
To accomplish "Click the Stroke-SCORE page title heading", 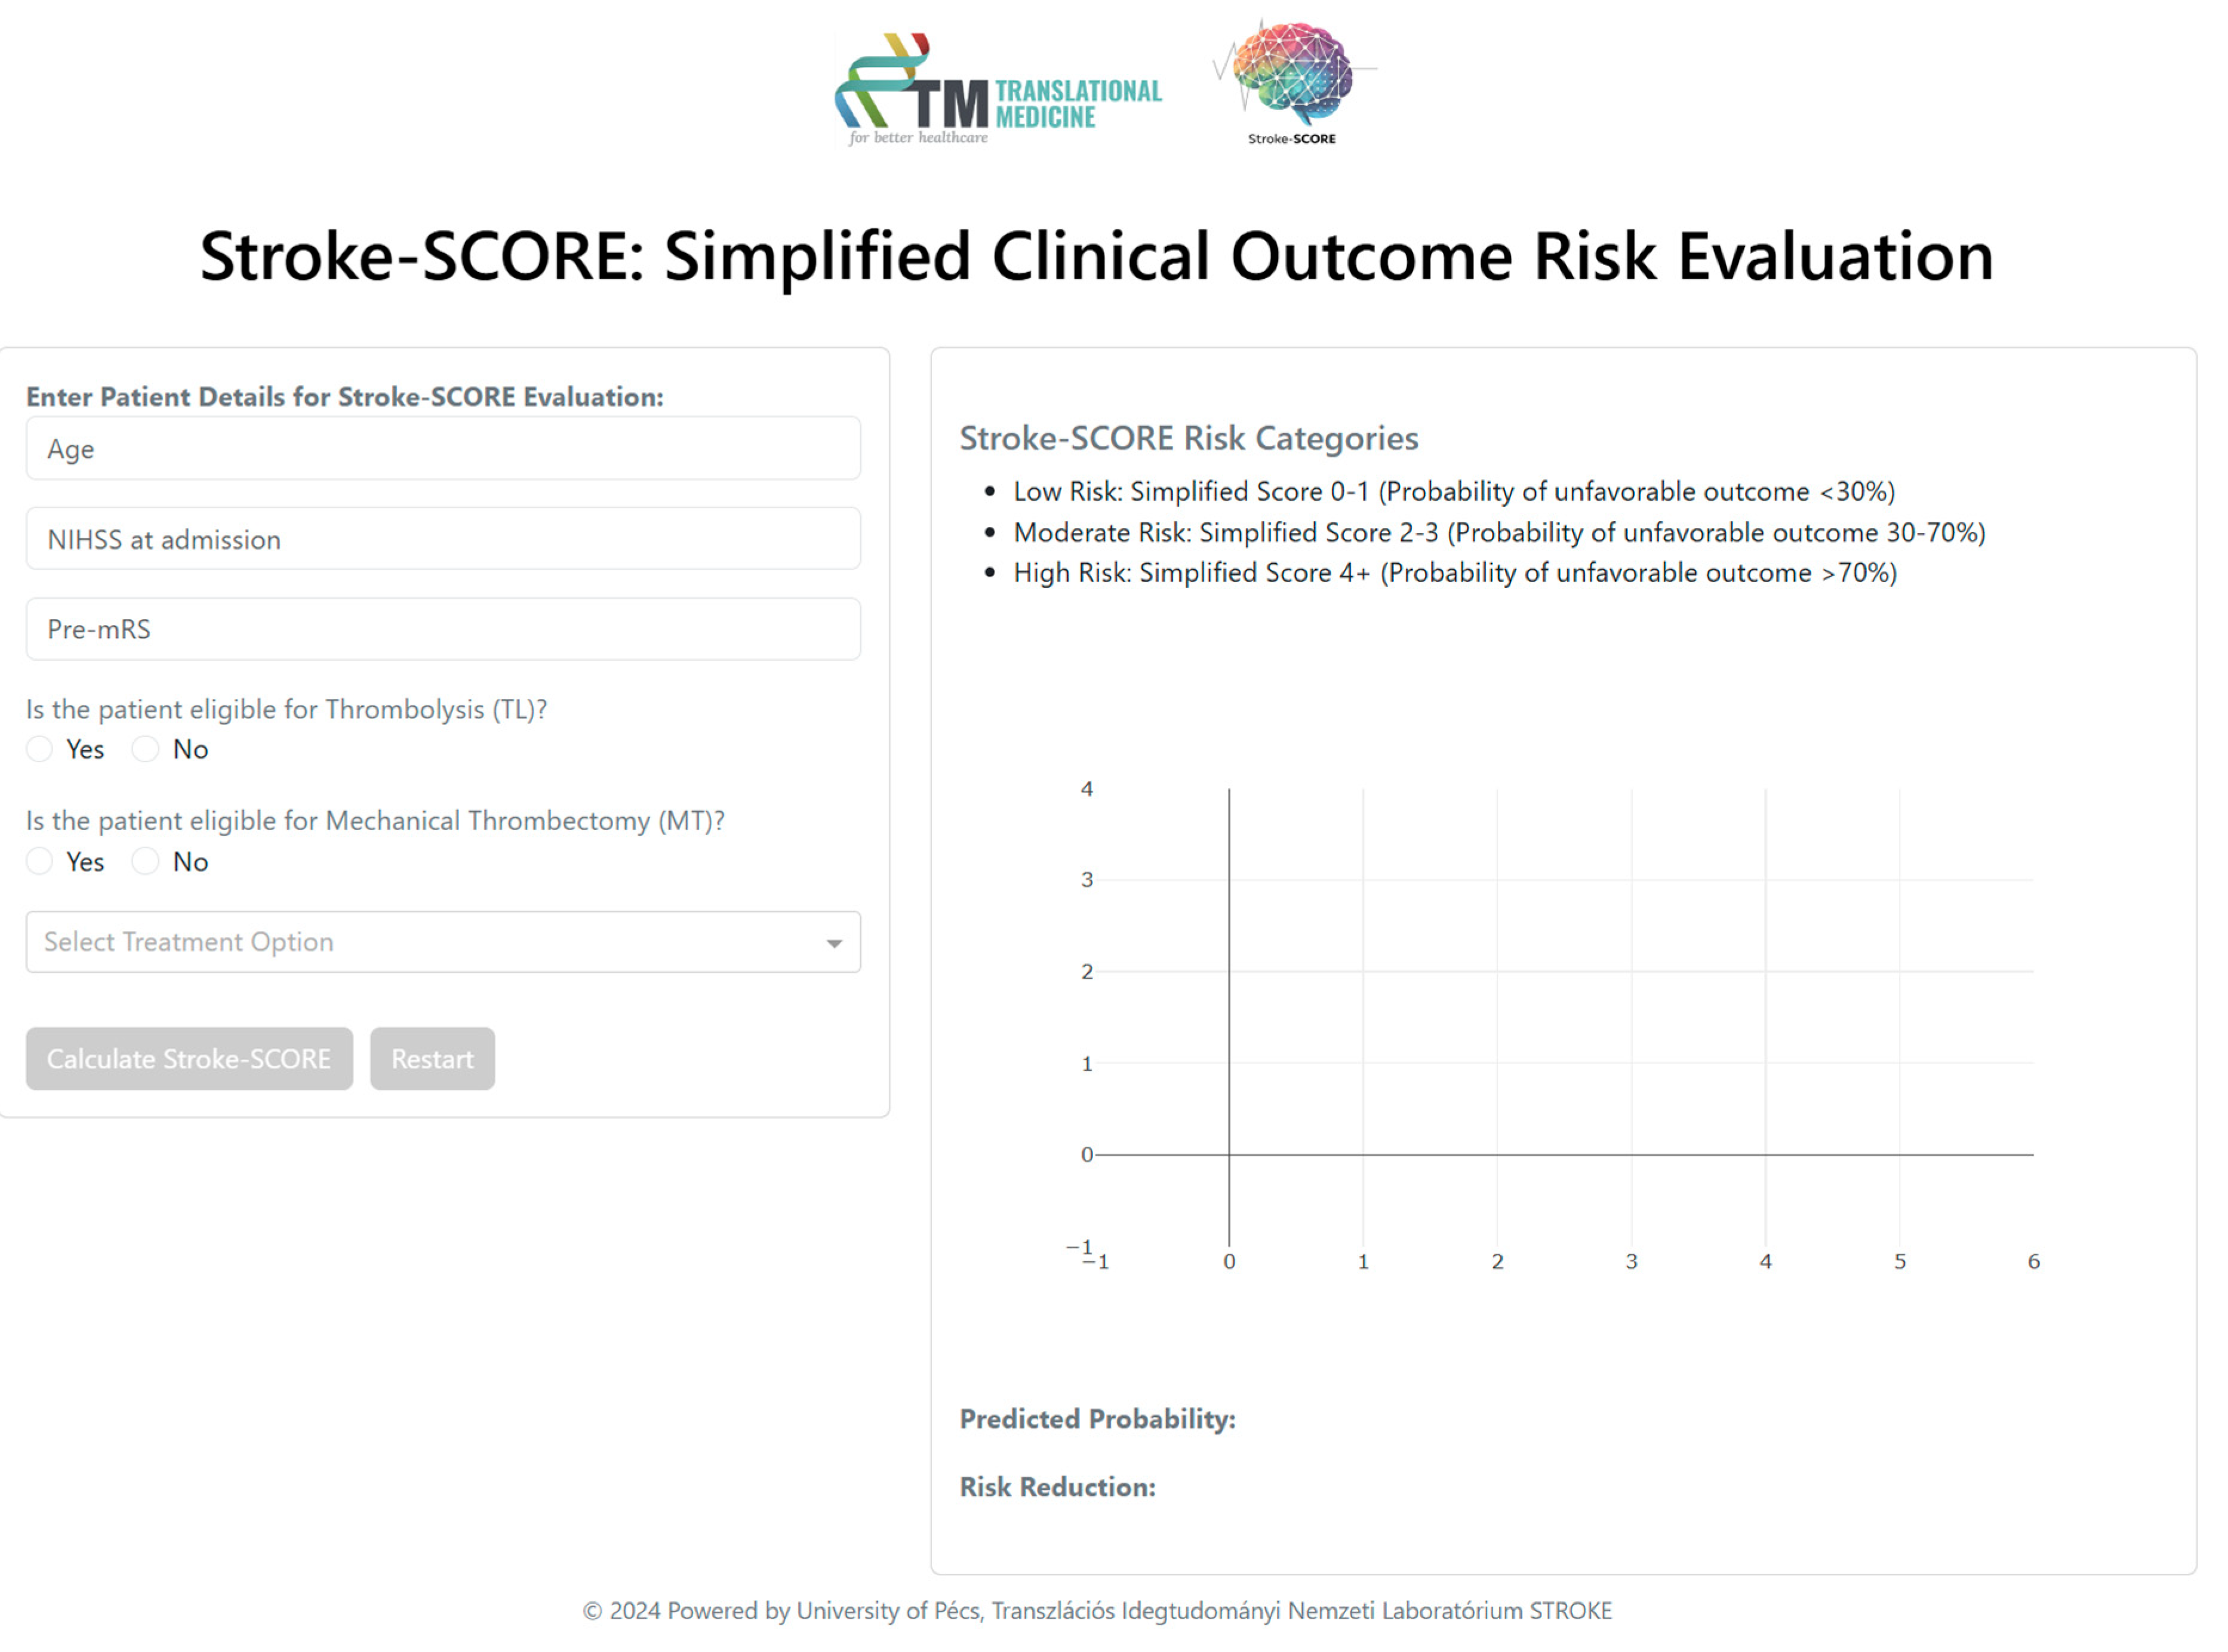I will tap(1097, 256).
